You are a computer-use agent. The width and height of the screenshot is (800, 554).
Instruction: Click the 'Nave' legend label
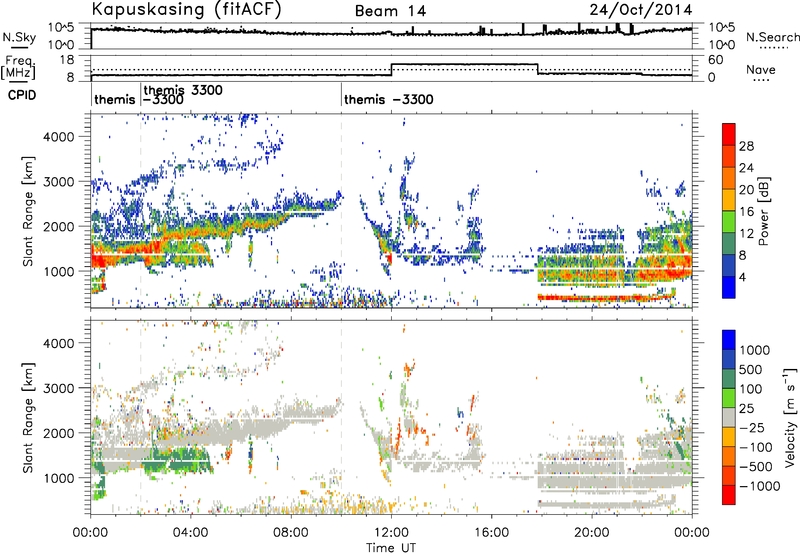tap(760, 70)
